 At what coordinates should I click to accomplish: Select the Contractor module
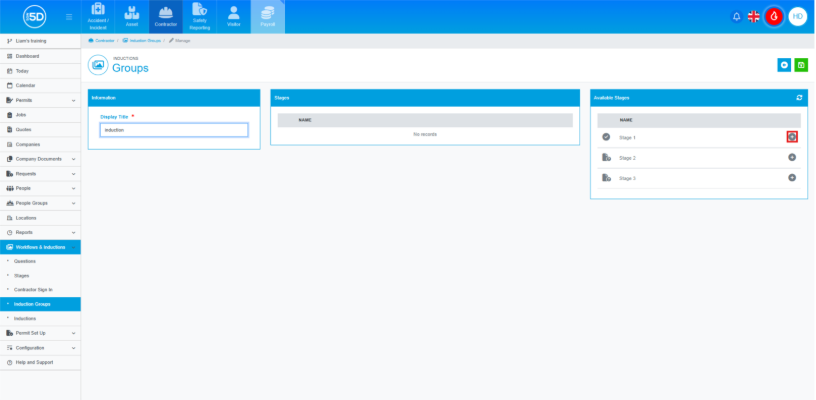coord(165,17)
